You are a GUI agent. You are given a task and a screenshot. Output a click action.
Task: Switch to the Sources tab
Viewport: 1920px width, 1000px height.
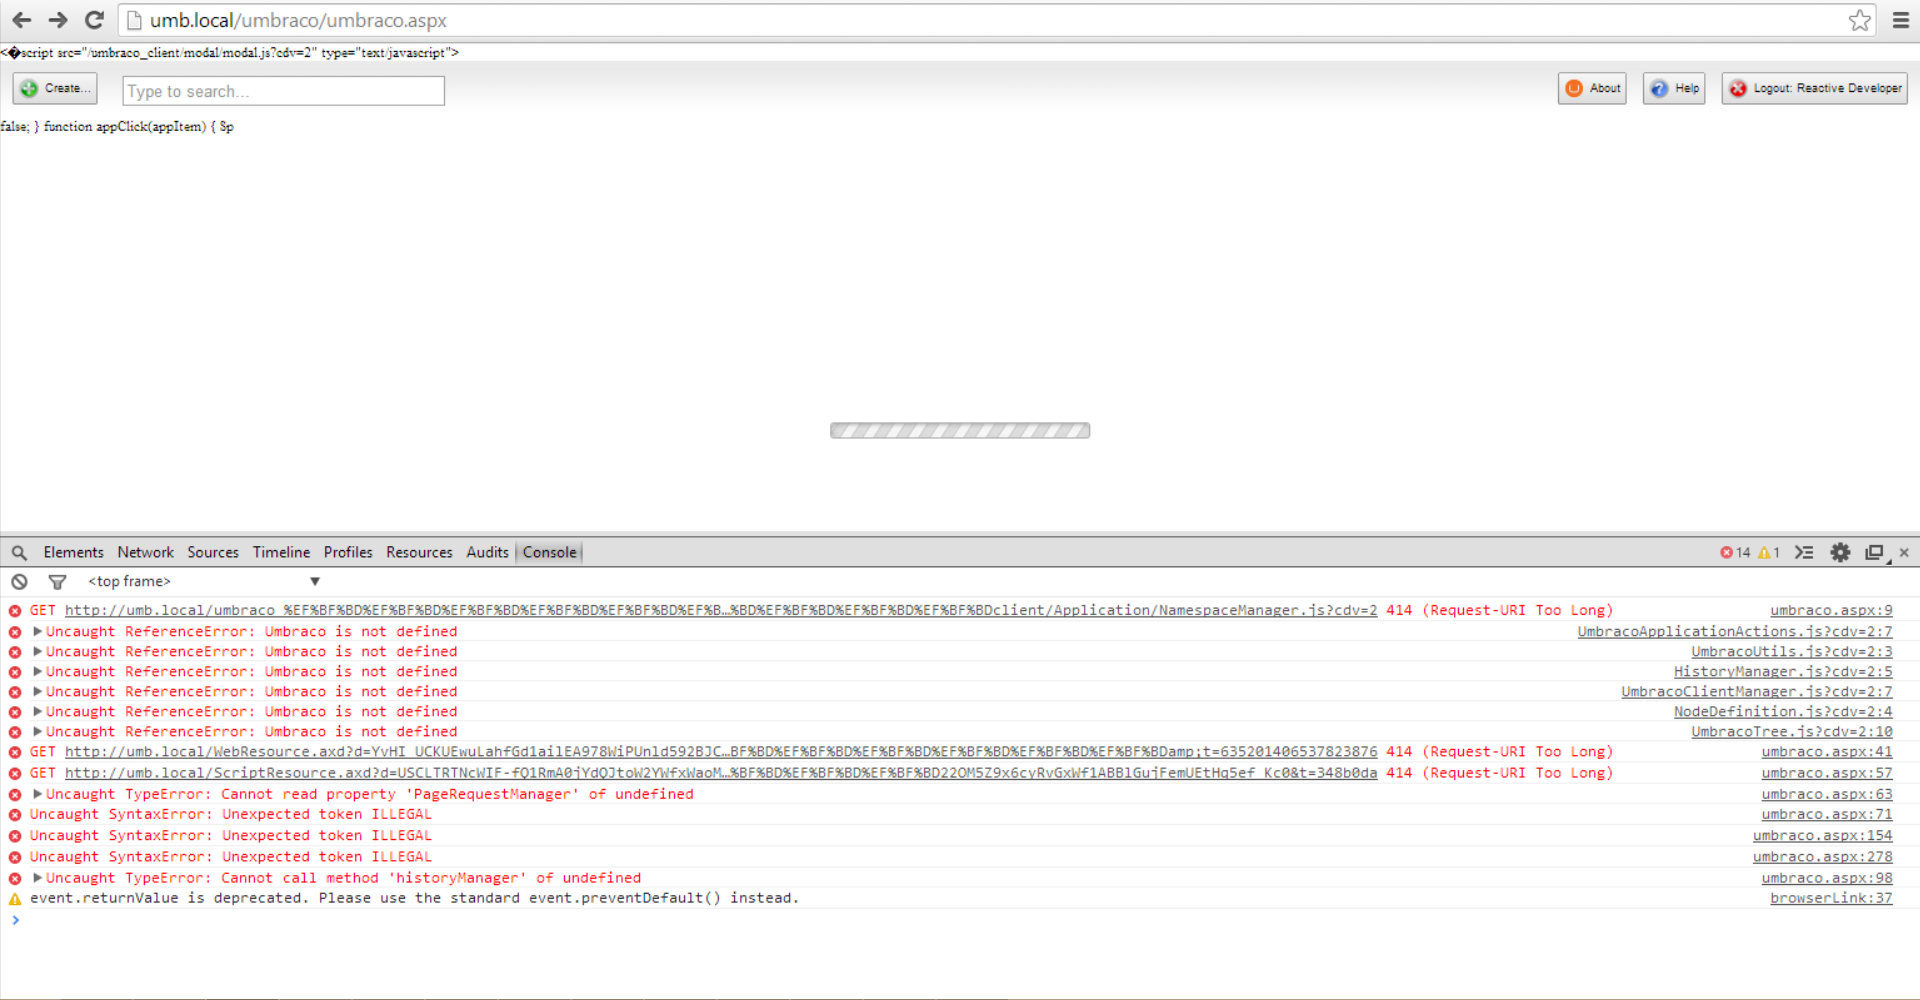(x=213, y=552)
